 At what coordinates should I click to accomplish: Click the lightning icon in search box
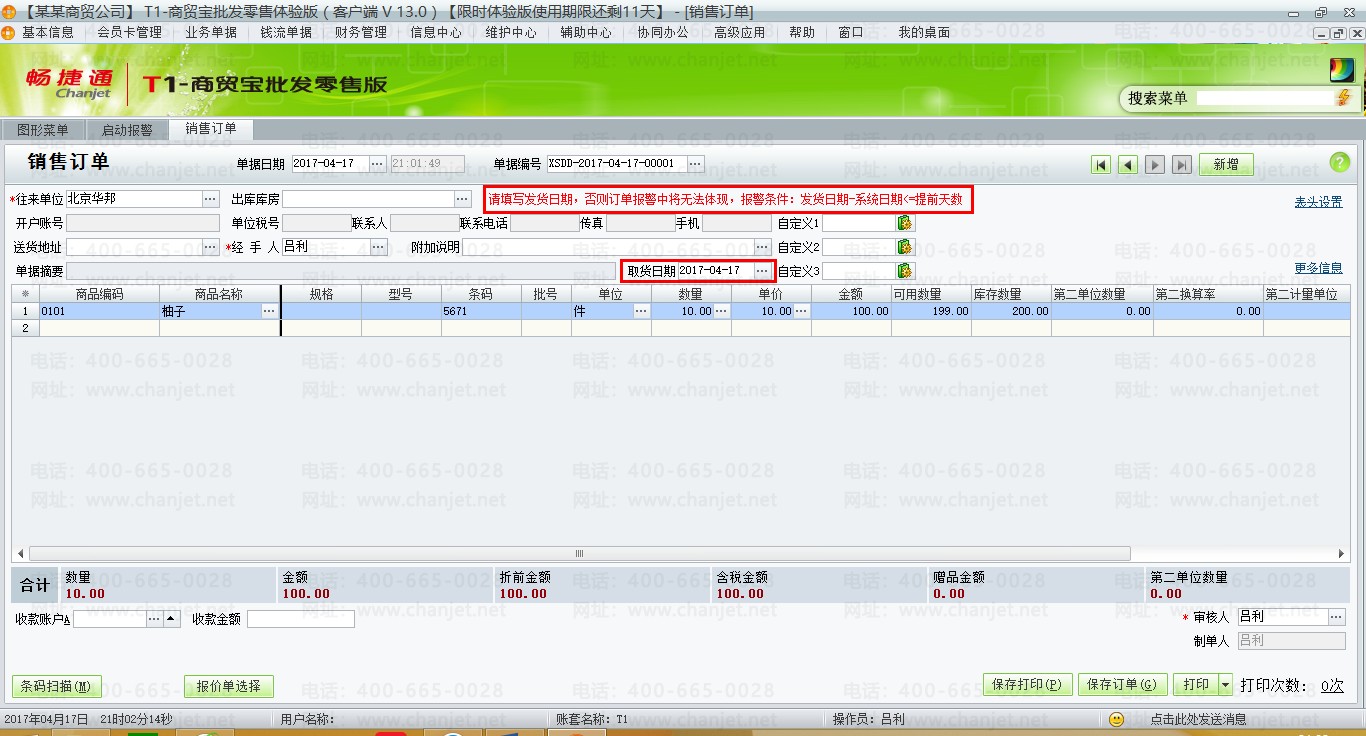(1343, 98)
